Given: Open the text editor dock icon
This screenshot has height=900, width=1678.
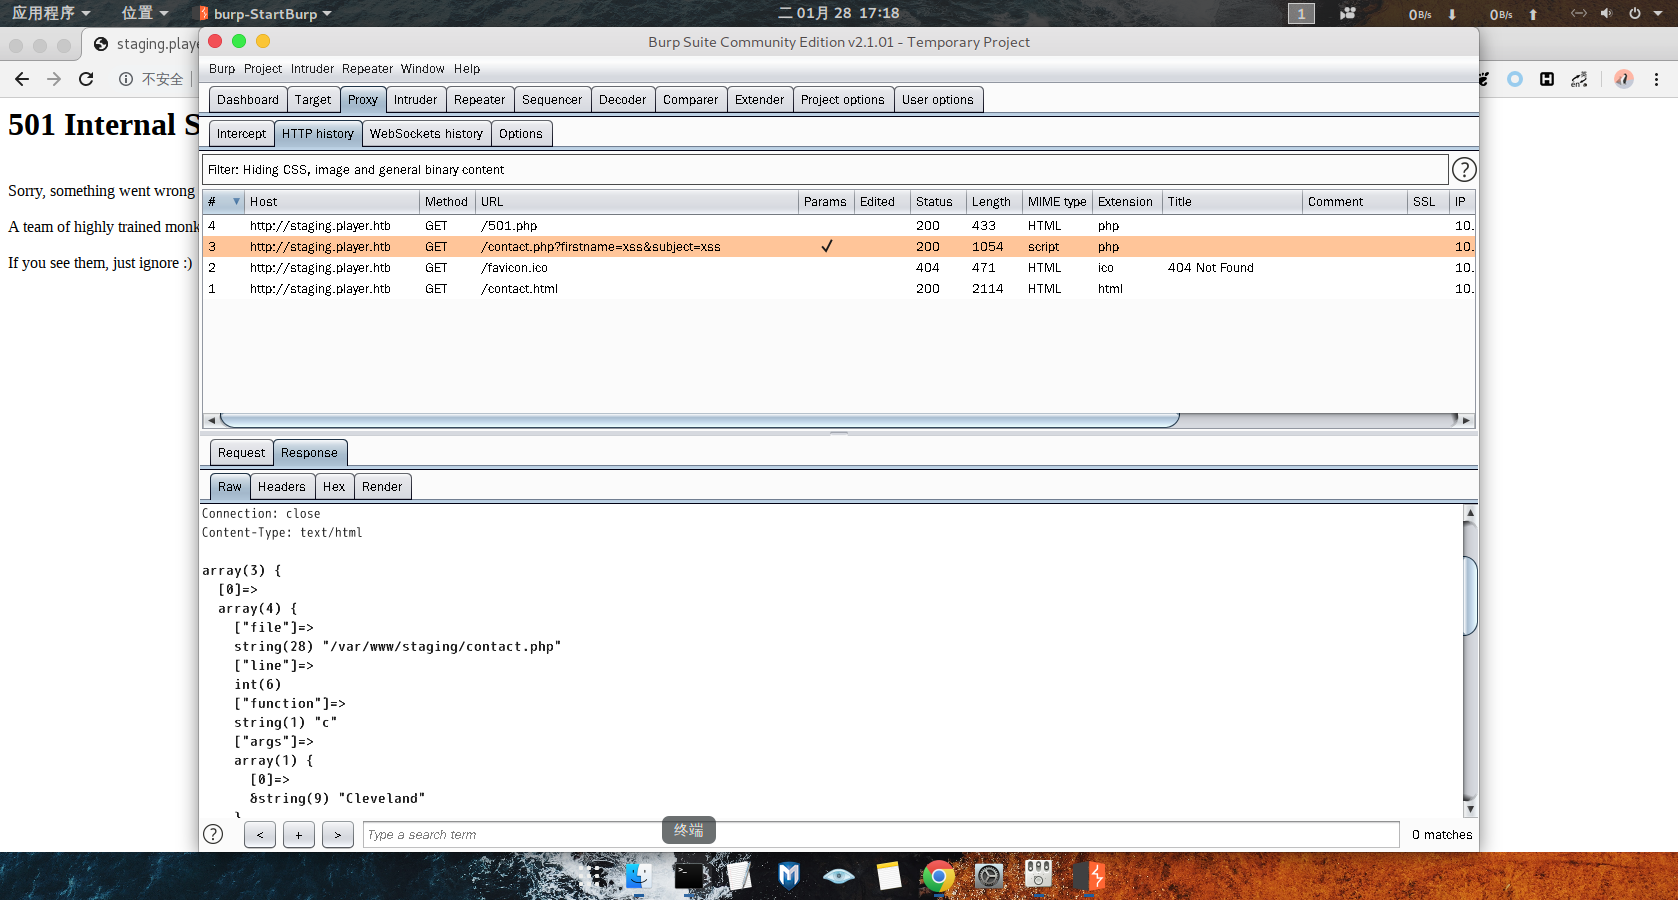Looking at the screenshot, I should click(x=739, y=877).
